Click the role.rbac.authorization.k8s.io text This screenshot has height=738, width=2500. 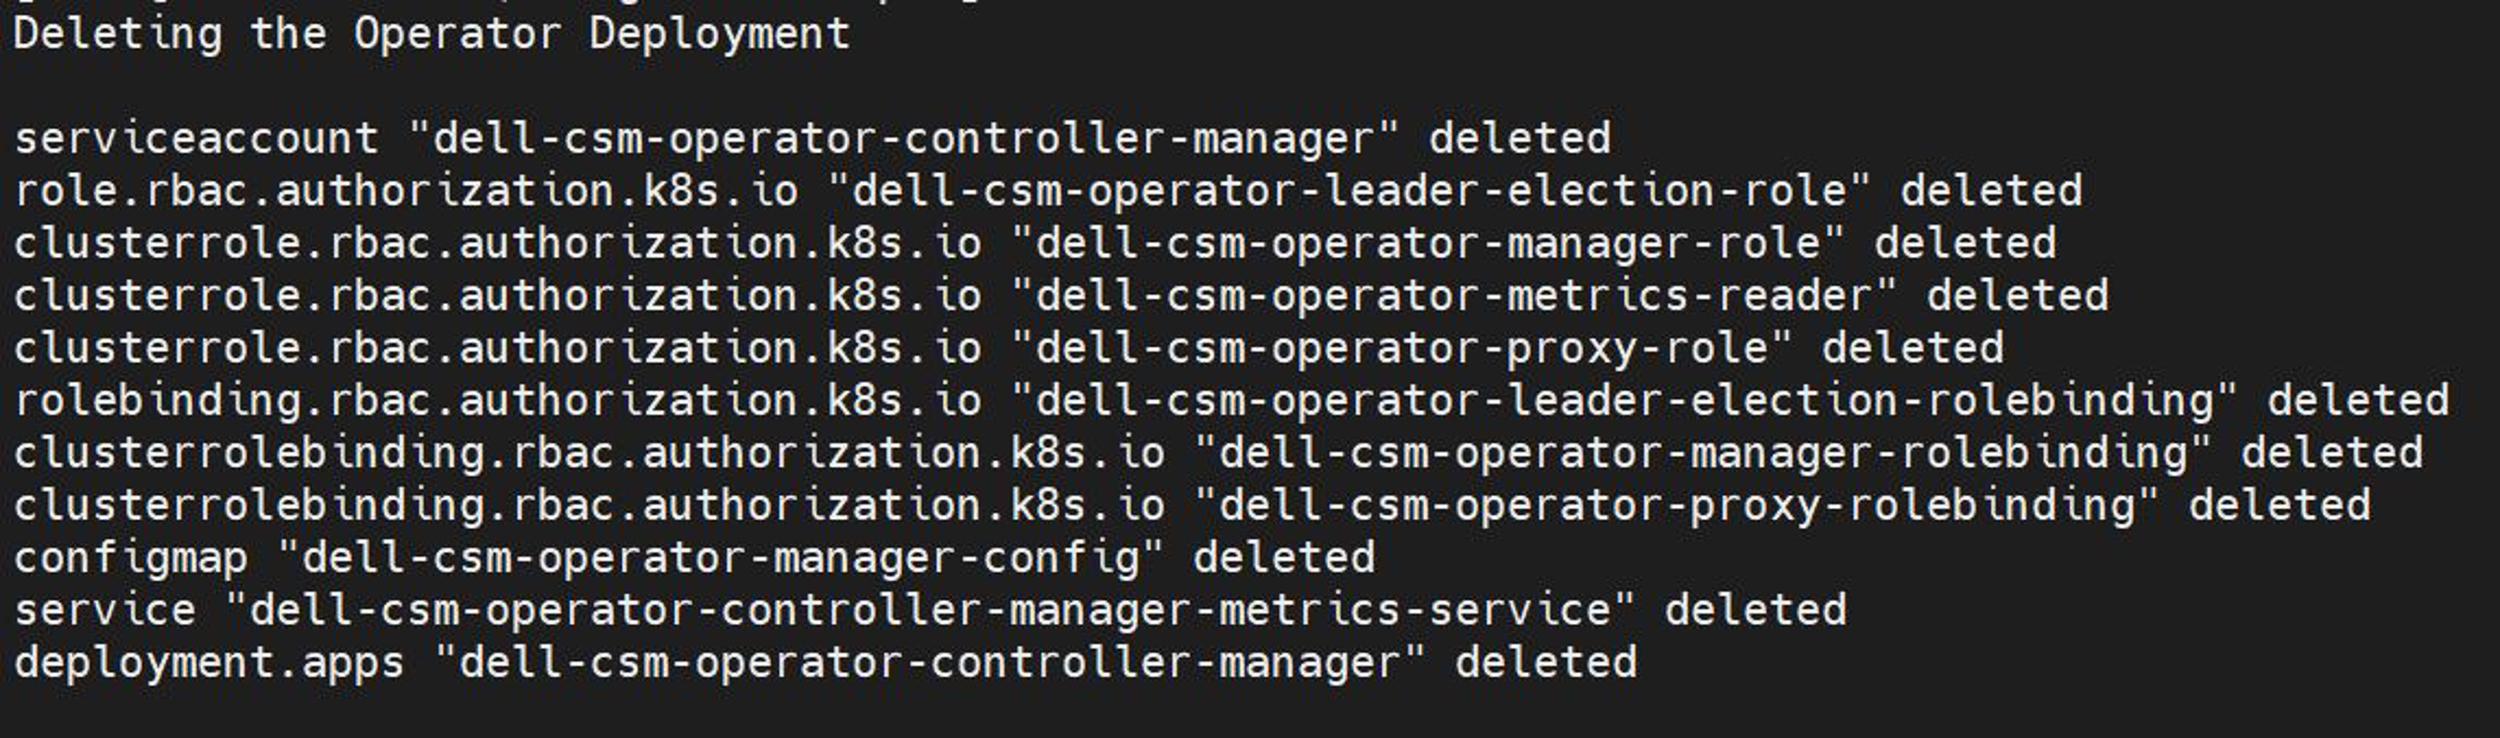coord(406,191)
